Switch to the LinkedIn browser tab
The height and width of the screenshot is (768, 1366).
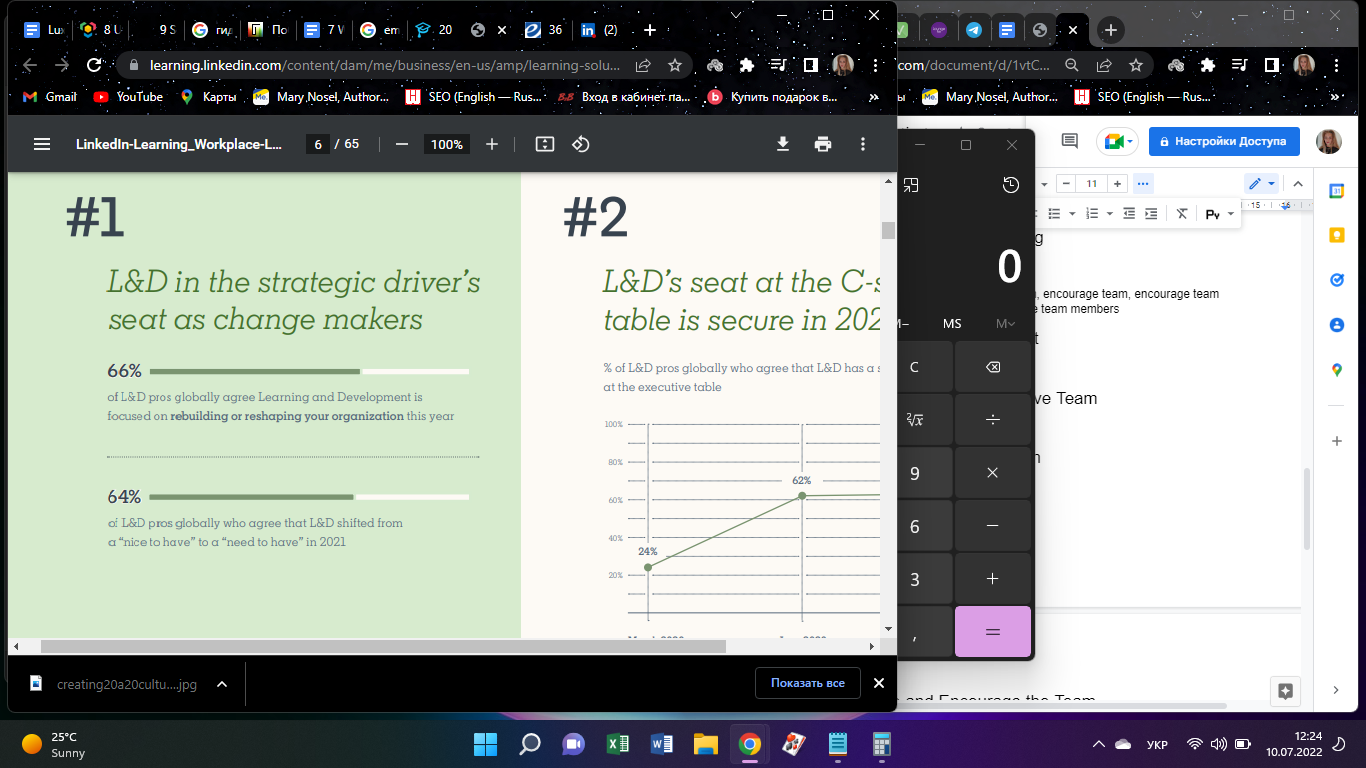pyautogui.click(x=599, y=30)
